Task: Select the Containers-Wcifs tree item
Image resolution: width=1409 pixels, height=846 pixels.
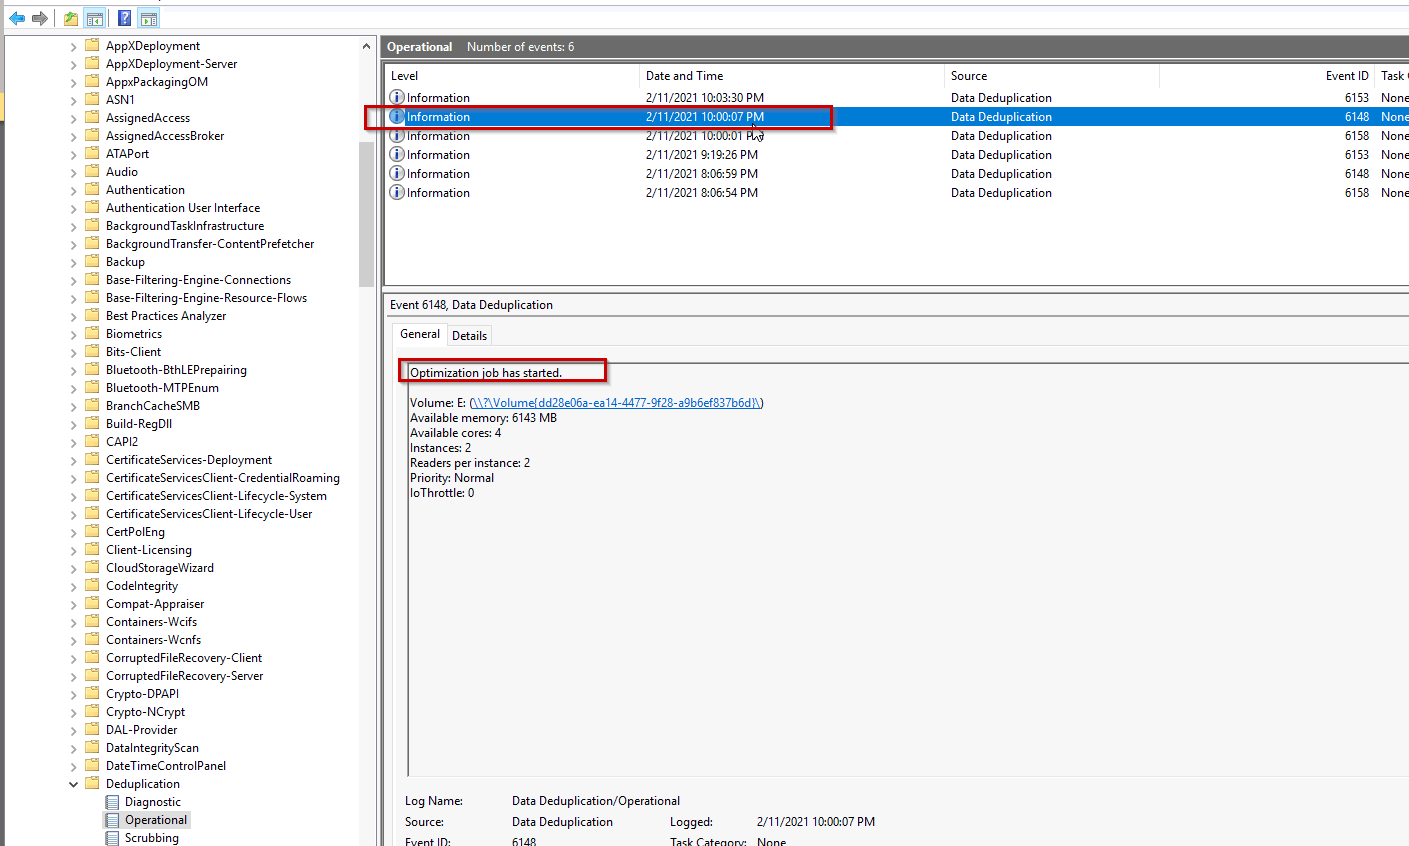Action: click(152, 622)
